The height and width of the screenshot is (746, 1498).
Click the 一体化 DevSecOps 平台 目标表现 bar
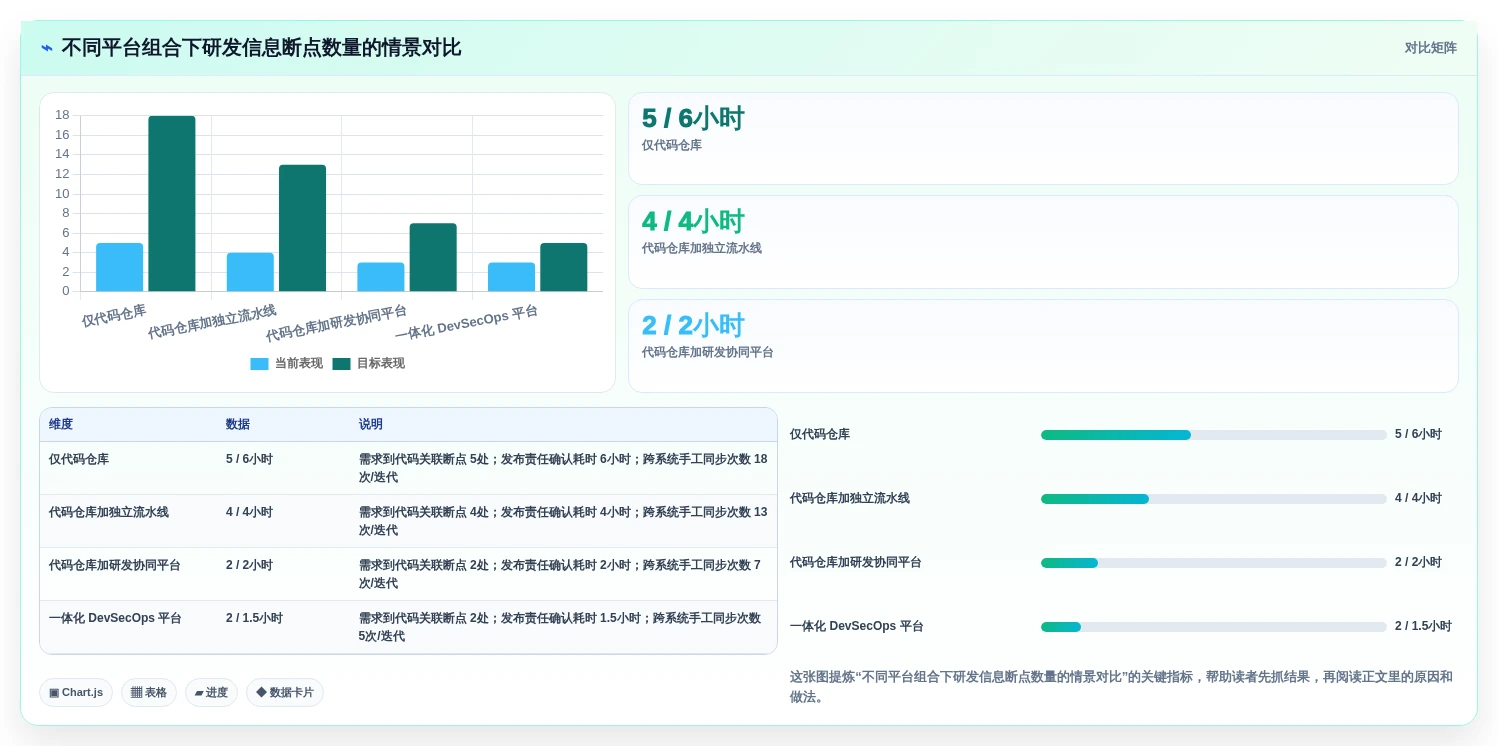click(x=564, y=267)
